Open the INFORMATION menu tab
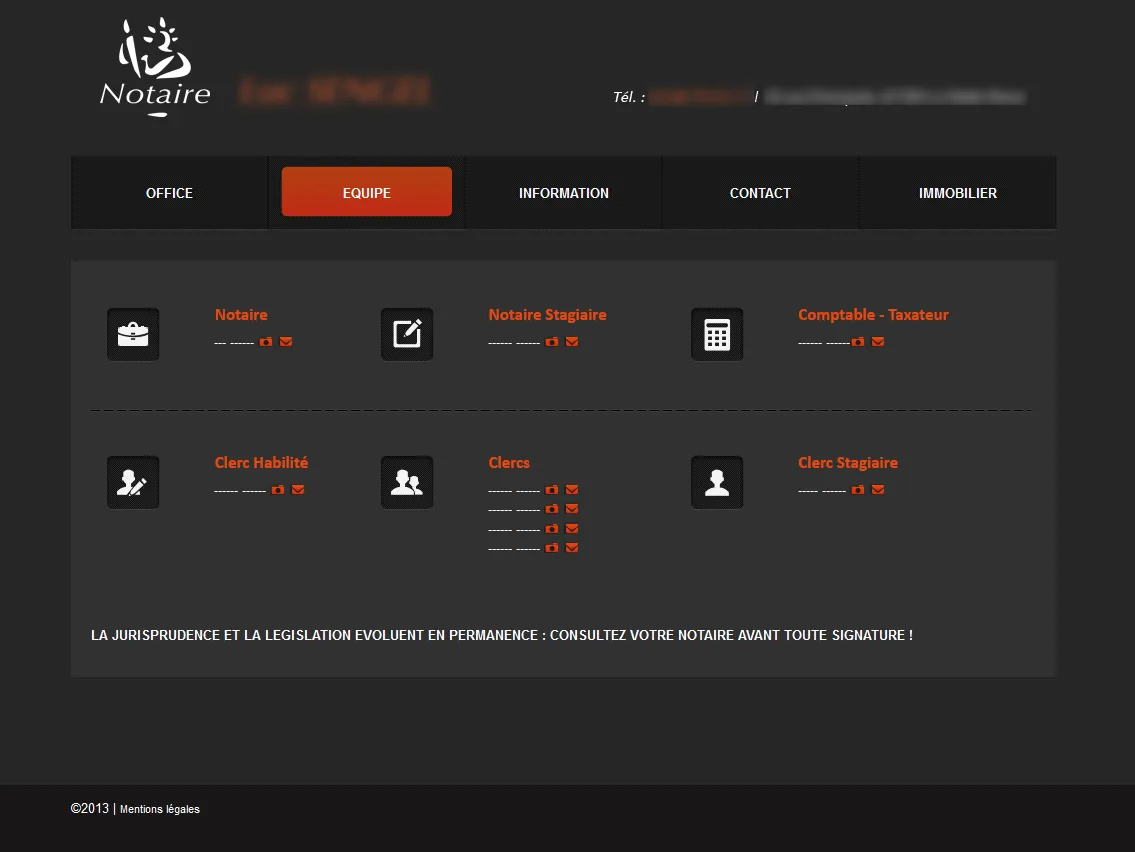 [x=564, y=193]
